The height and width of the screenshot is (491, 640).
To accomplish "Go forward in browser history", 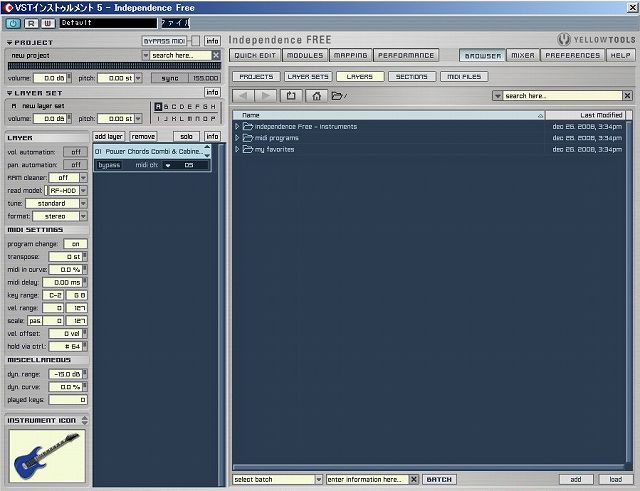I will [266, 96].
